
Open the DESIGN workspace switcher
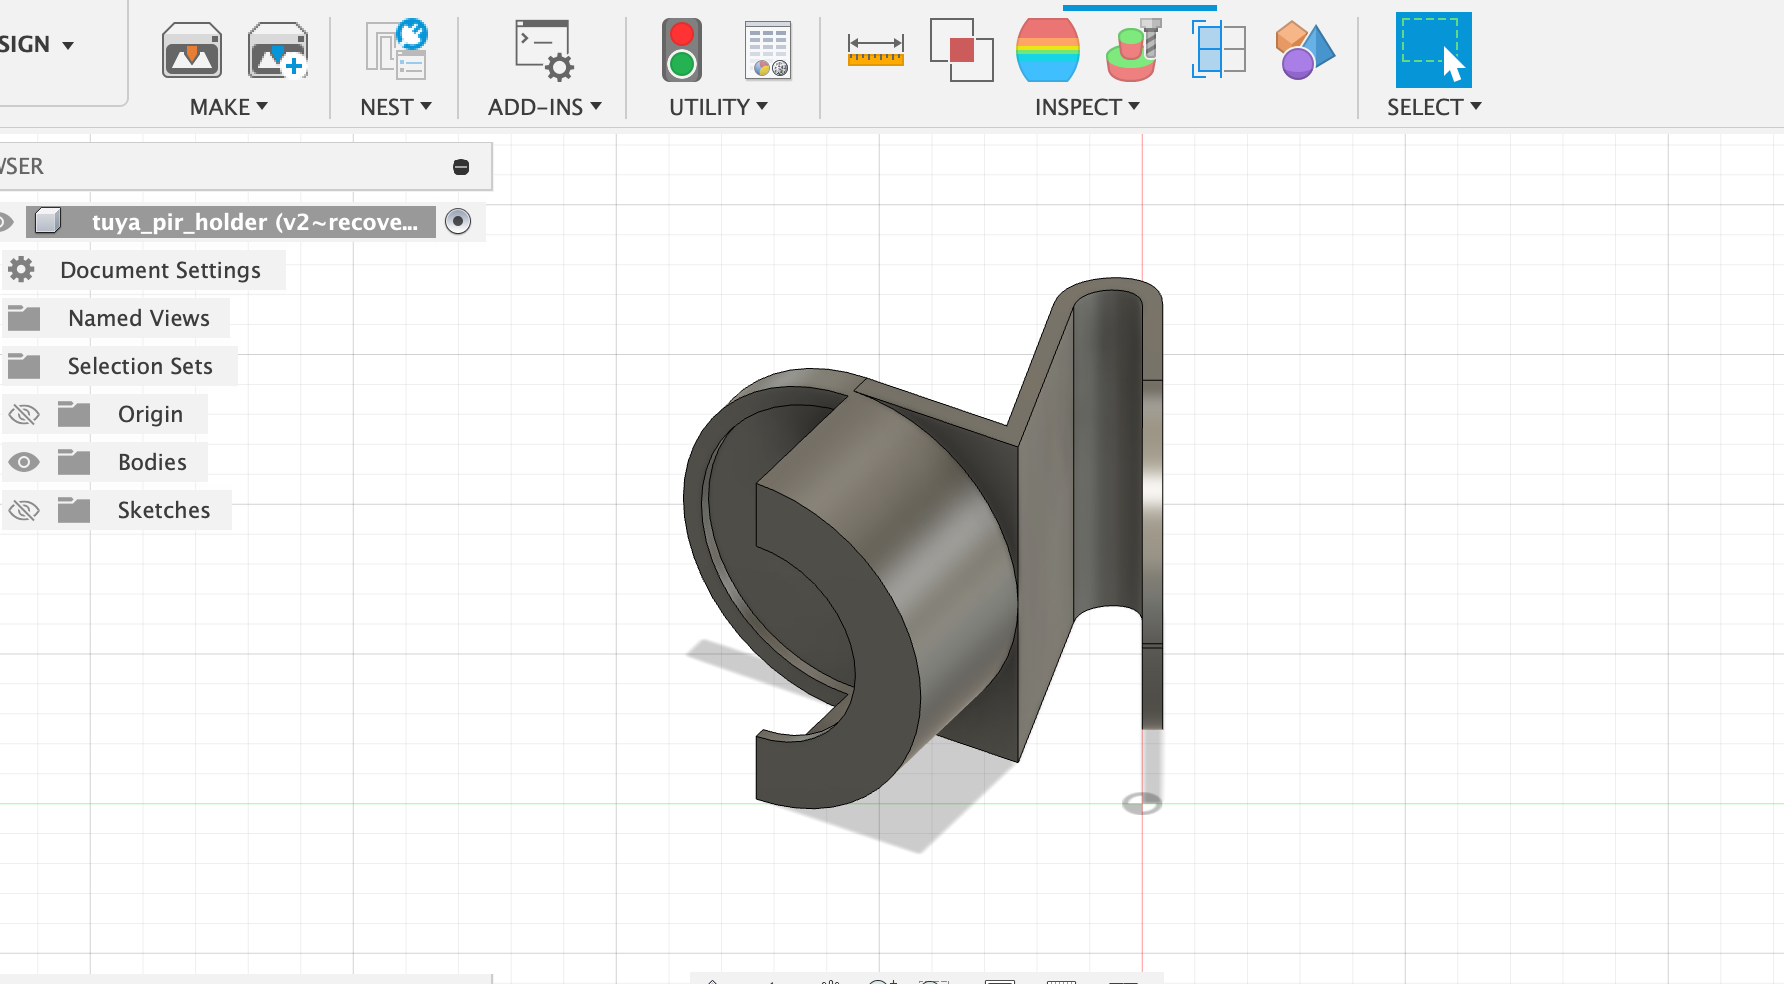(x=40, y=44)
